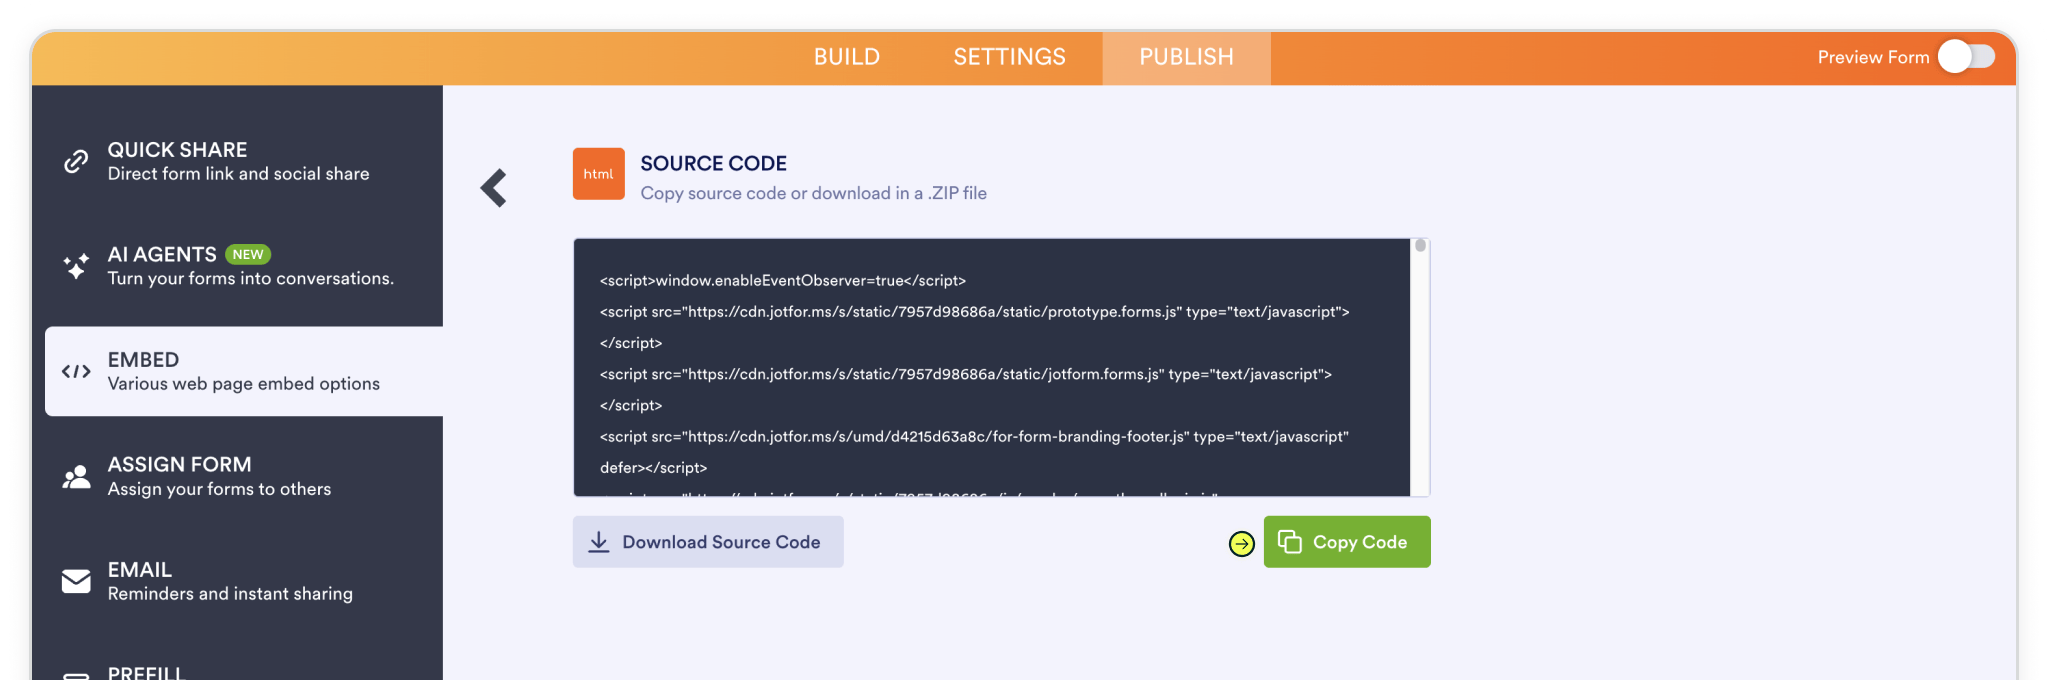The height and width of the screenshot is (680, 2048).
Task: Open Assign Form sidebar option
Action: pos(237,476)
